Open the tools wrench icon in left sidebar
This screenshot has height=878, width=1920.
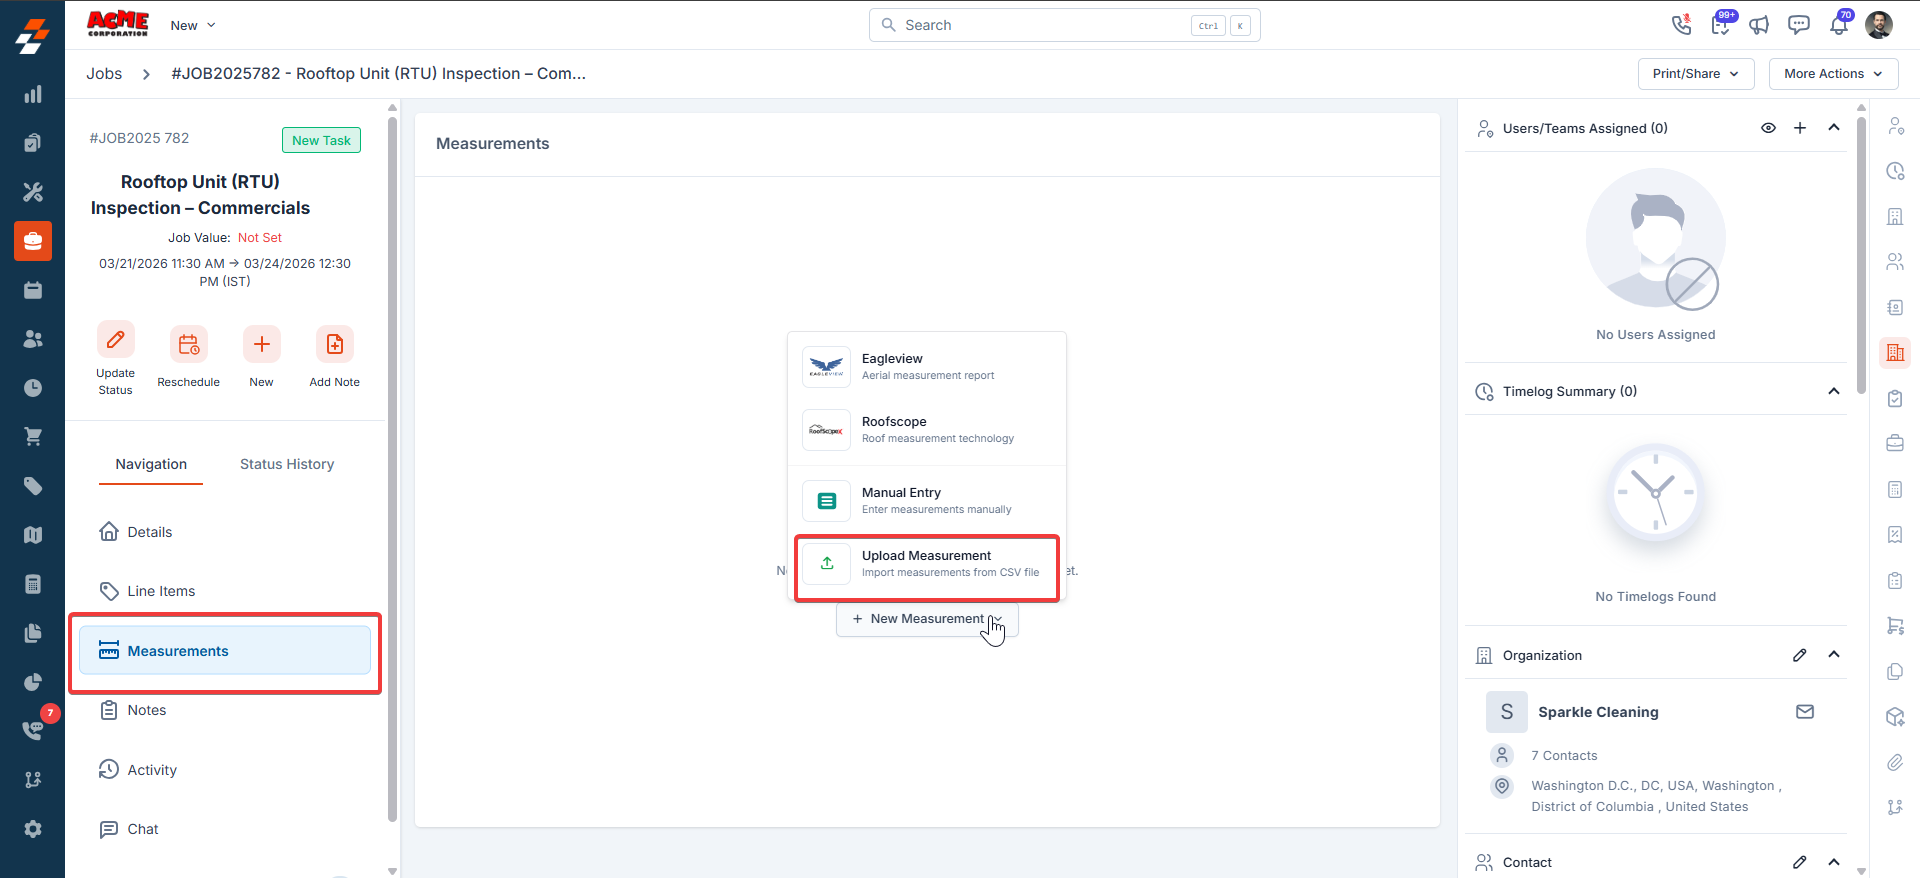(x=33, y=192)
